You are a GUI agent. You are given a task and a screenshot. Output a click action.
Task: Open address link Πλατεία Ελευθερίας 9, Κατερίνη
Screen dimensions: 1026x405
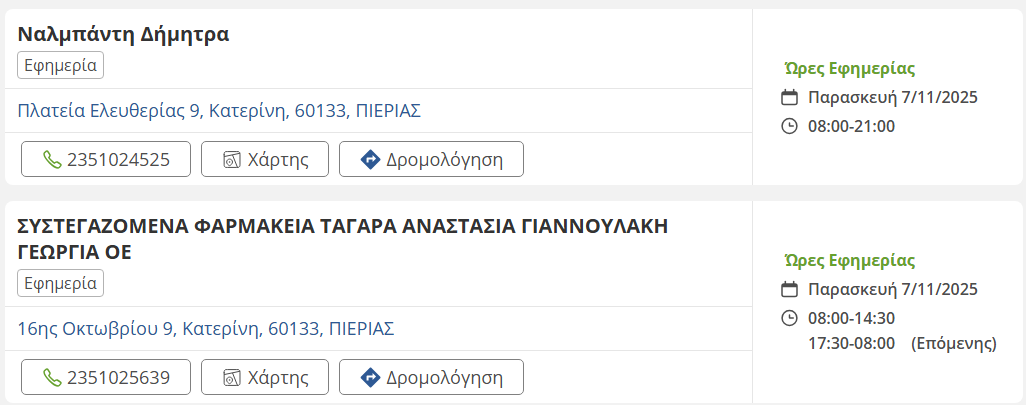click(219, 110)
